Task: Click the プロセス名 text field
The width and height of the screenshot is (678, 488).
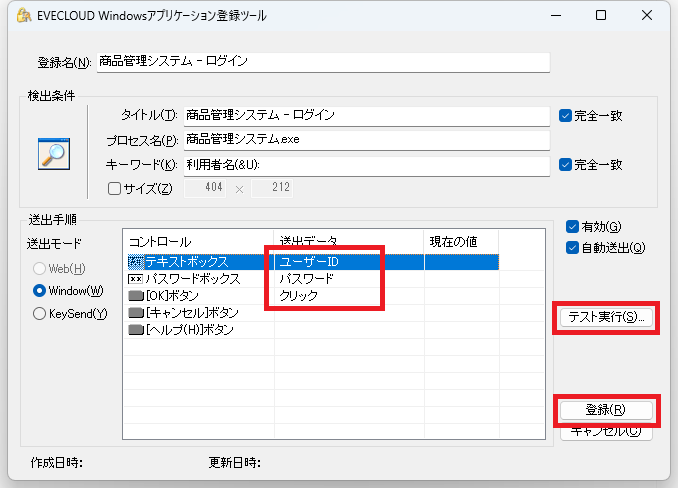Action: 365,140
